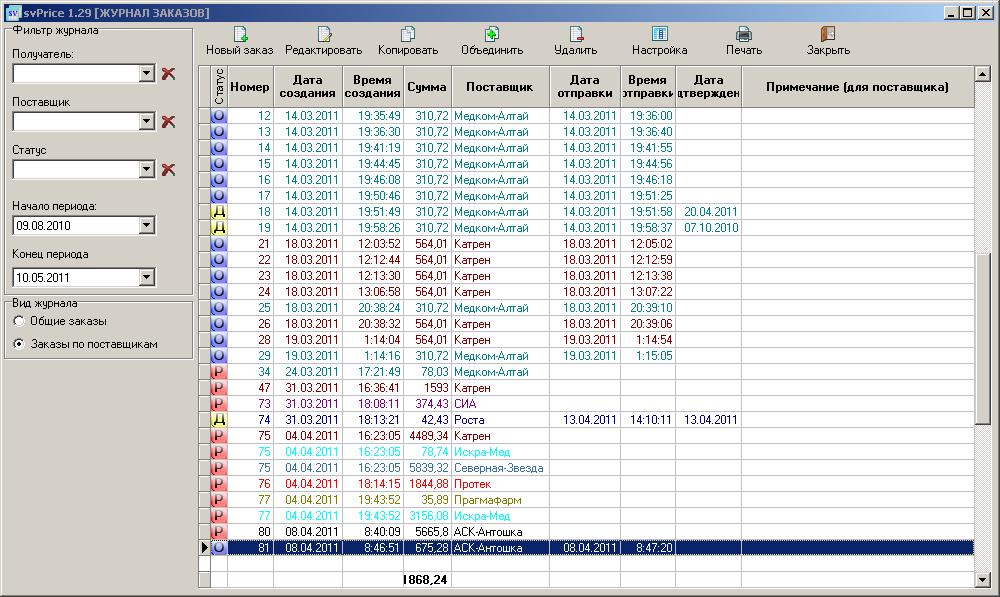Close the journal via Закрыть icon
The height and width of the screenshot is (597, 1000).
click(x=827, y=35)
